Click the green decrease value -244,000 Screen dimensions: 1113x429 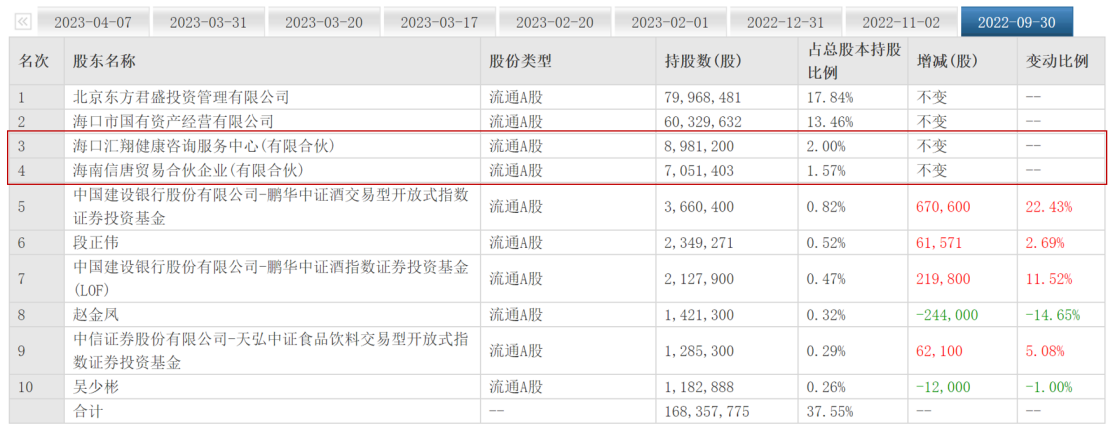(x=947, y=315)
